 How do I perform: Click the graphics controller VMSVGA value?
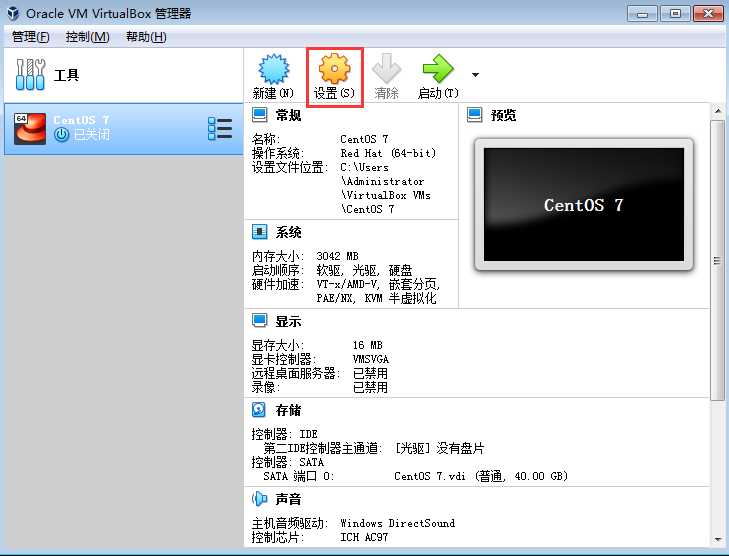(371, 359)
